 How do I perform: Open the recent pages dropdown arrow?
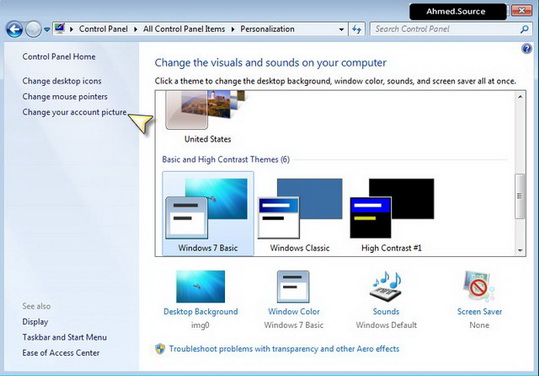[47, 30]
